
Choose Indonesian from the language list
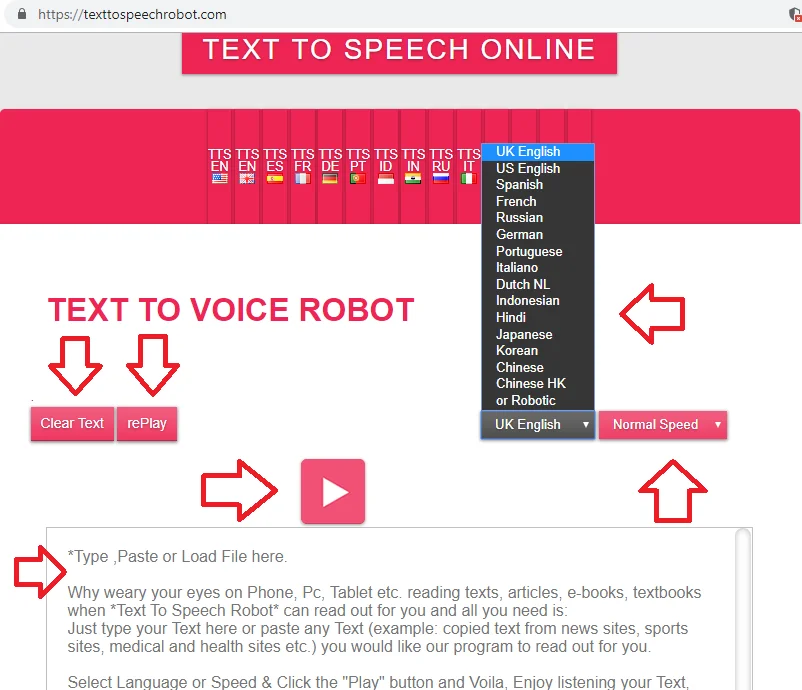(x=538, y=301)
